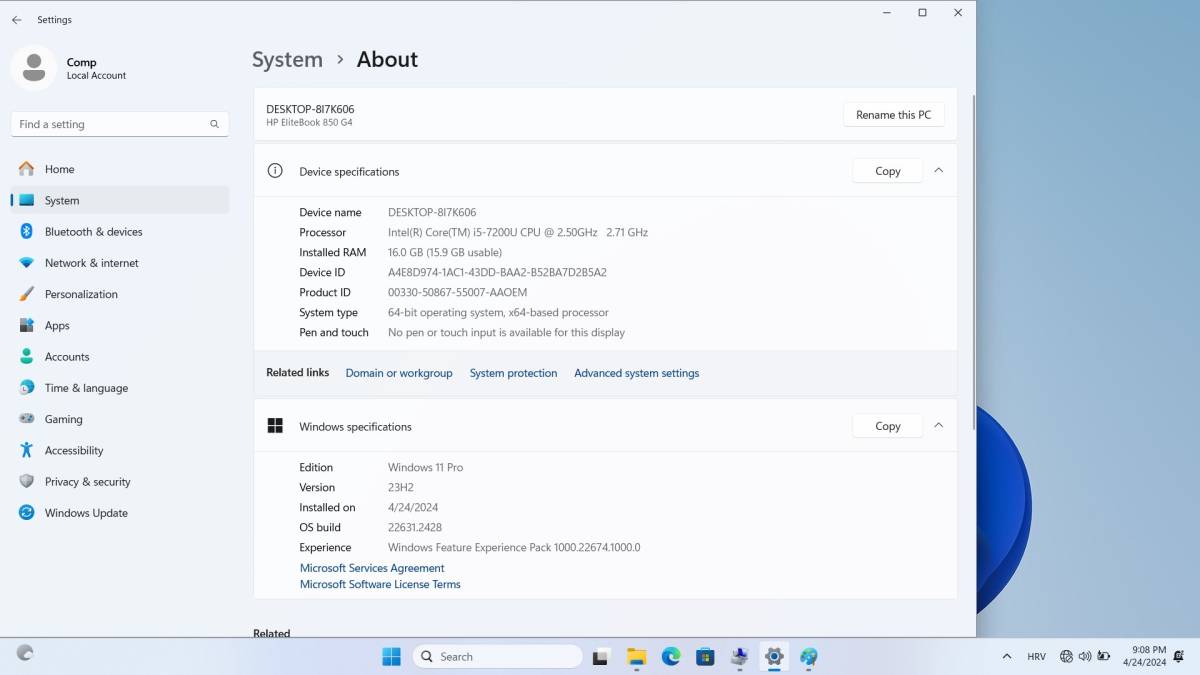The height and width of the screenshot is (675, 1200).
Task: Click the search magnifier in Find a setting
Action: pos(214,124)
